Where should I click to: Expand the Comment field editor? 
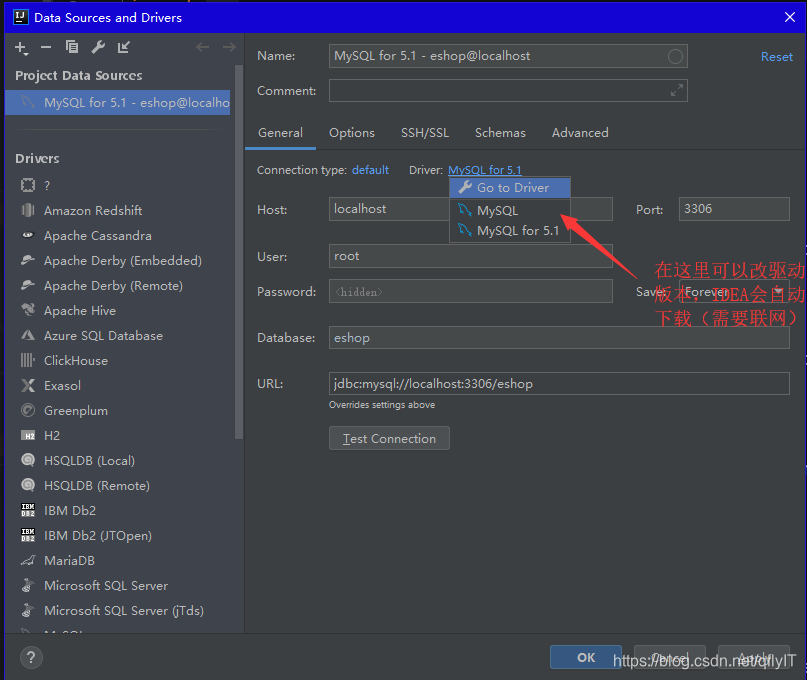pyautogui.click(x=677, y=90)
